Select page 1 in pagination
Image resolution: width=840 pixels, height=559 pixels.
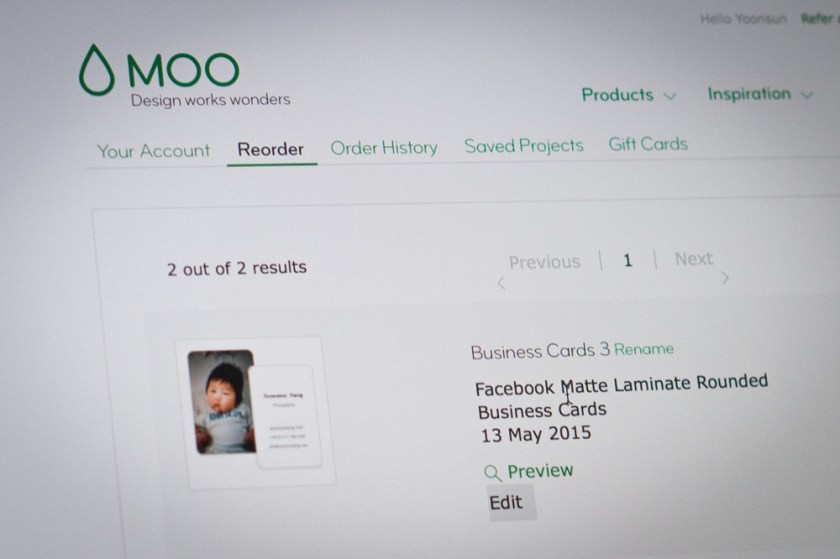point(627,260)
